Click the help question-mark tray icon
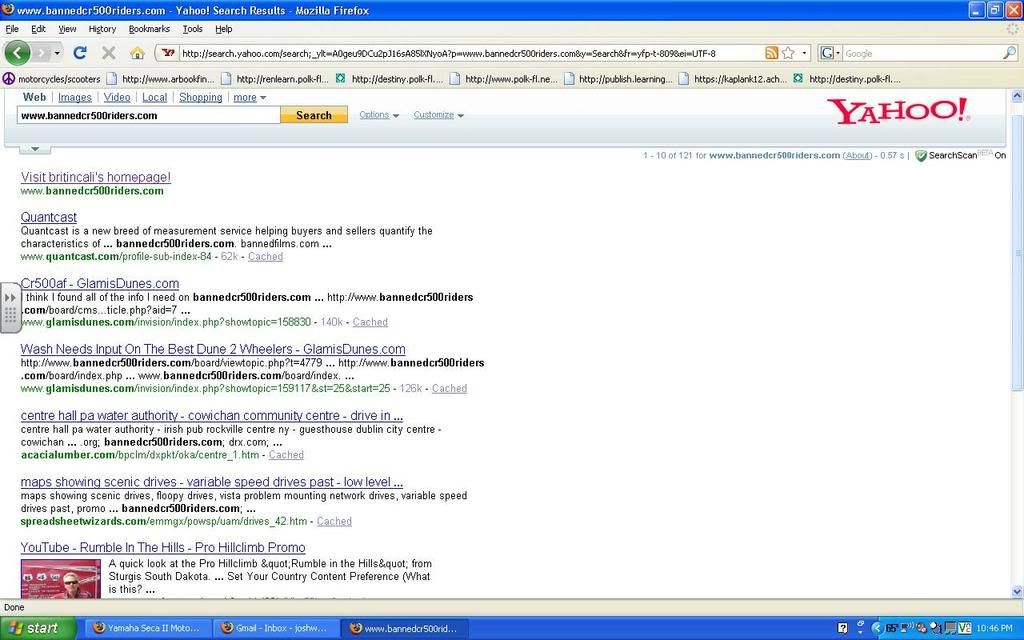 (x=842, y=628)
